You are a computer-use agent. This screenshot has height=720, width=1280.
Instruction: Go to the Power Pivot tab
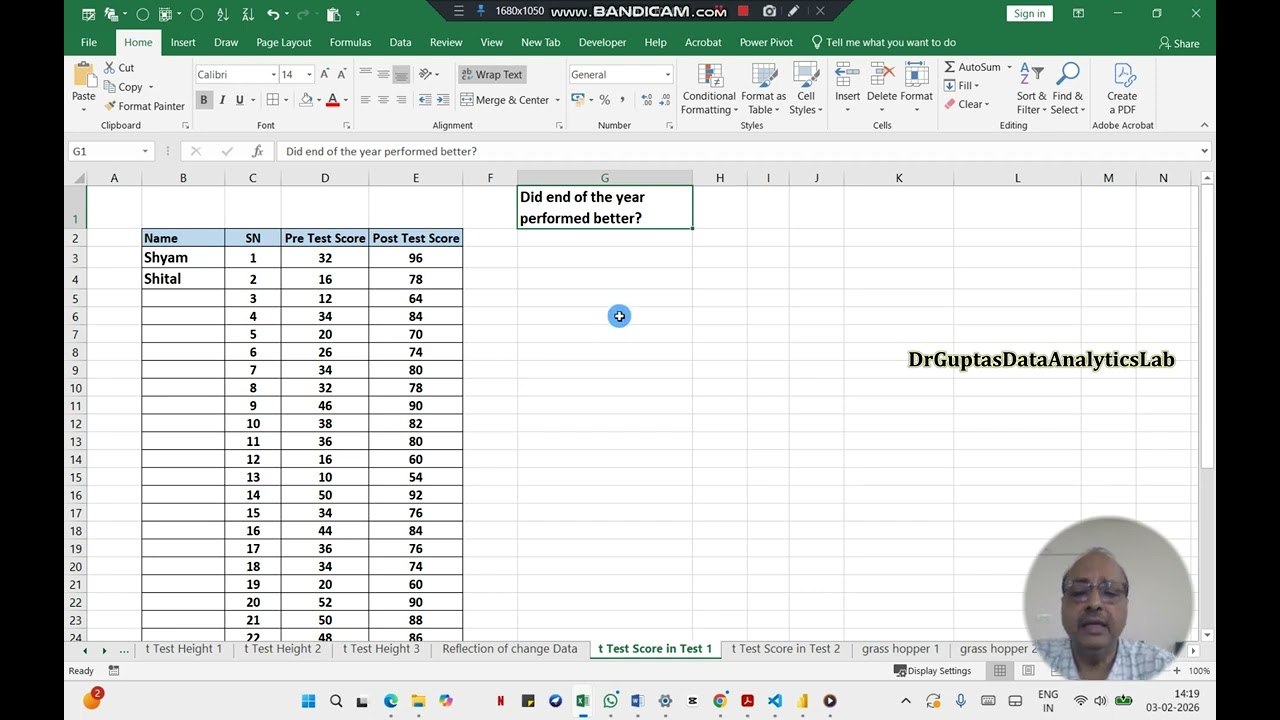766,42
